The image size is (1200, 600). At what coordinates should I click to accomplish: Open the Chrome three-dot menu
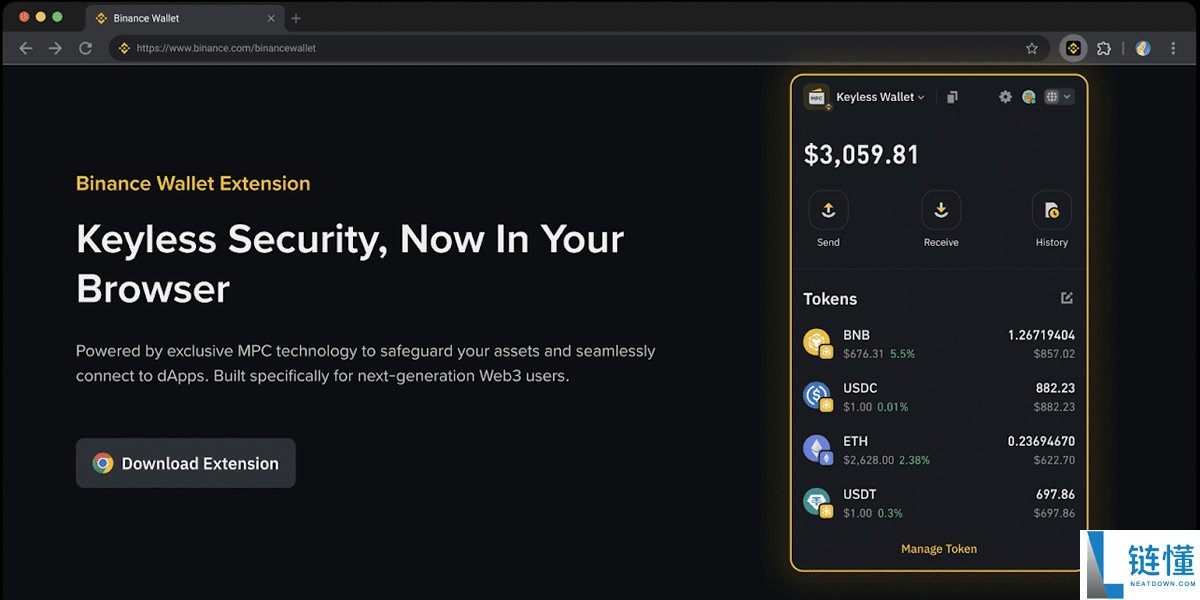tap(1174, 48)
